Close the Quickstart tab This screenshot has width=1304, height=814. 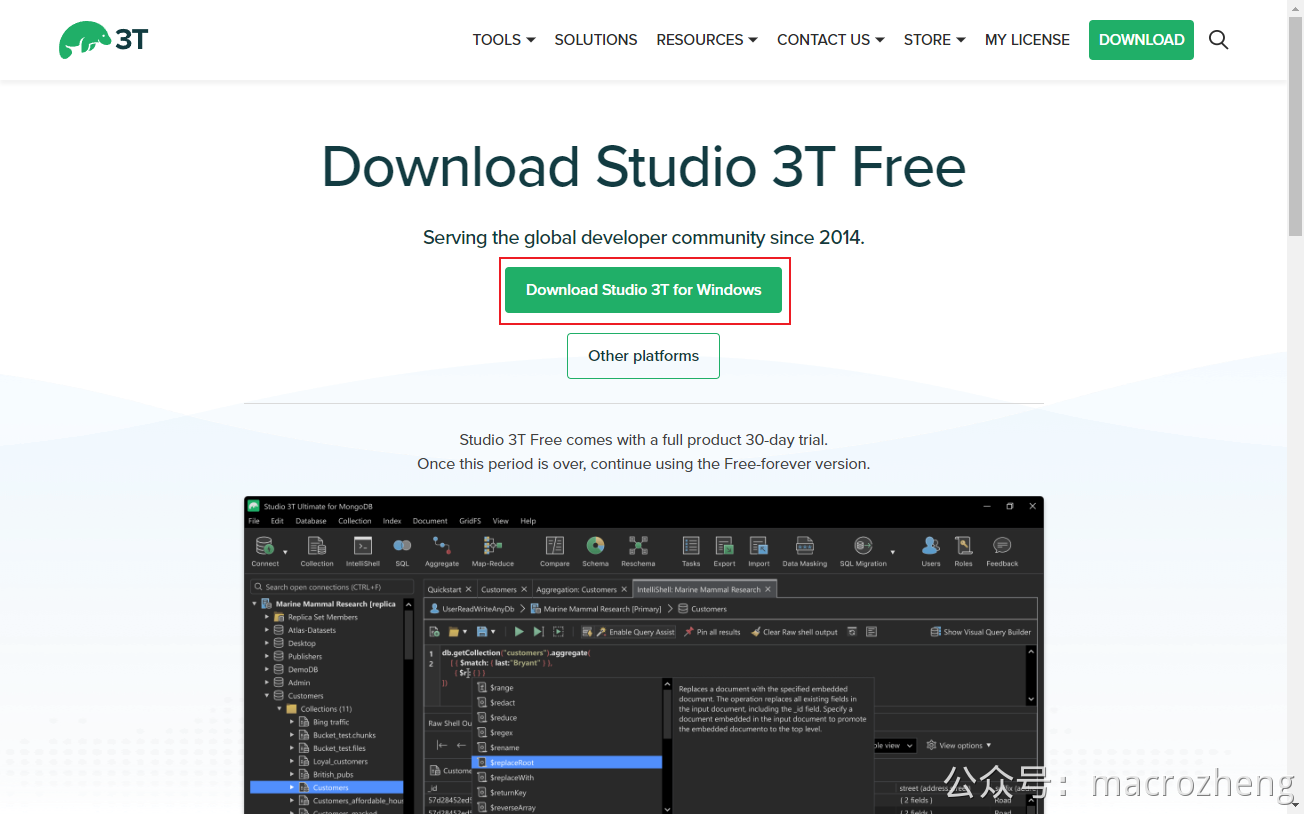click(468, 590)
